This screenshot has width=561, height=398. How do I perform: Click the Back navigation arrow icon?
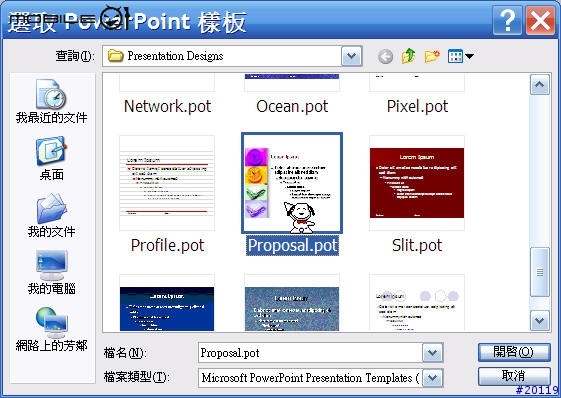click(385, 56)
